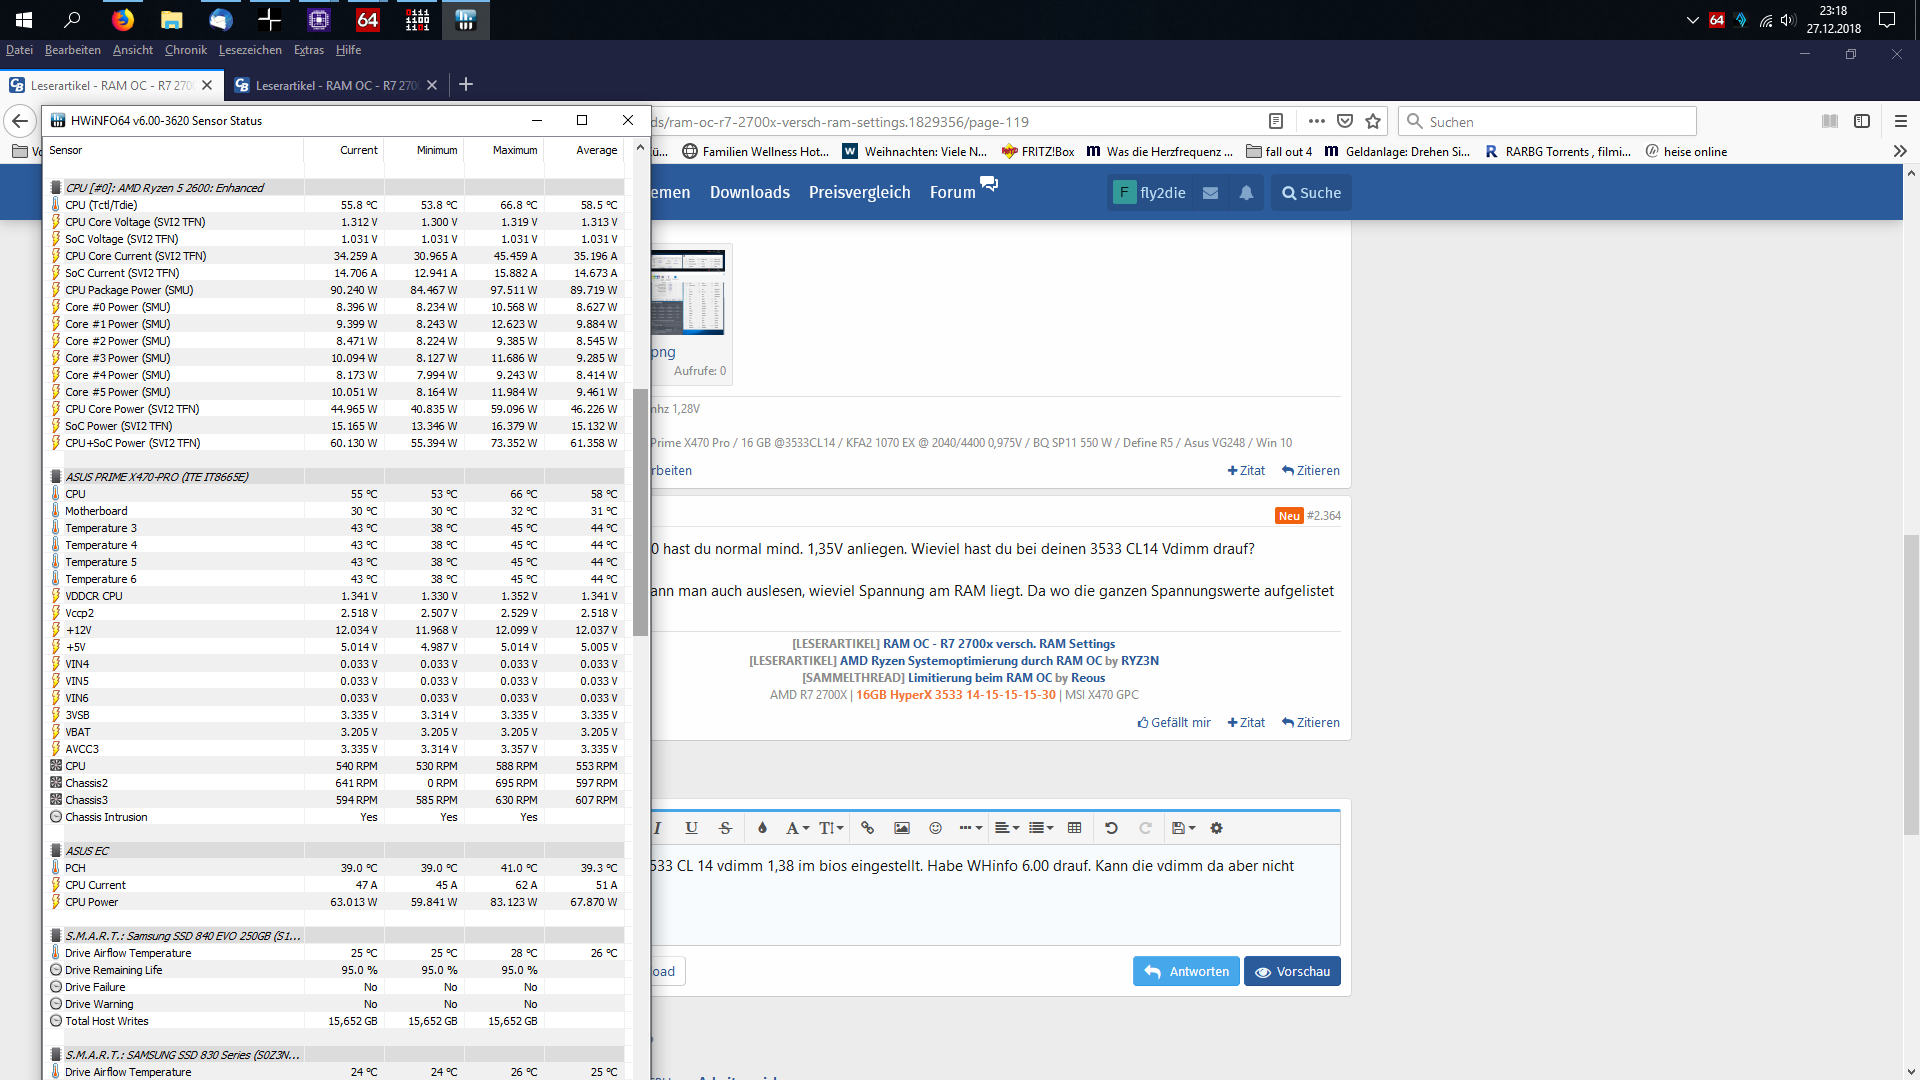The image size is (1920, 1080).
Task: Click Zitieren on post #2.364
Action: coord(1311,723)
